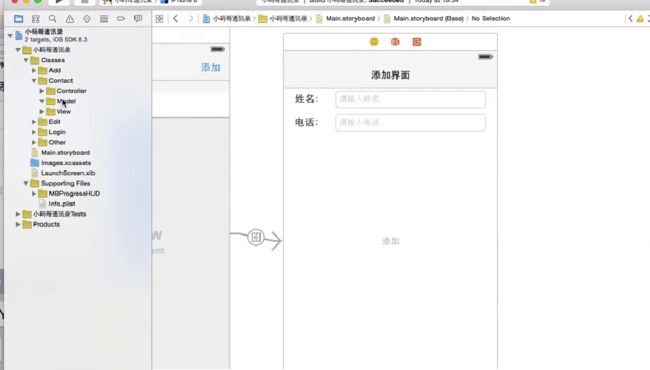Select the red Exit scene icon

coord(417,42)
